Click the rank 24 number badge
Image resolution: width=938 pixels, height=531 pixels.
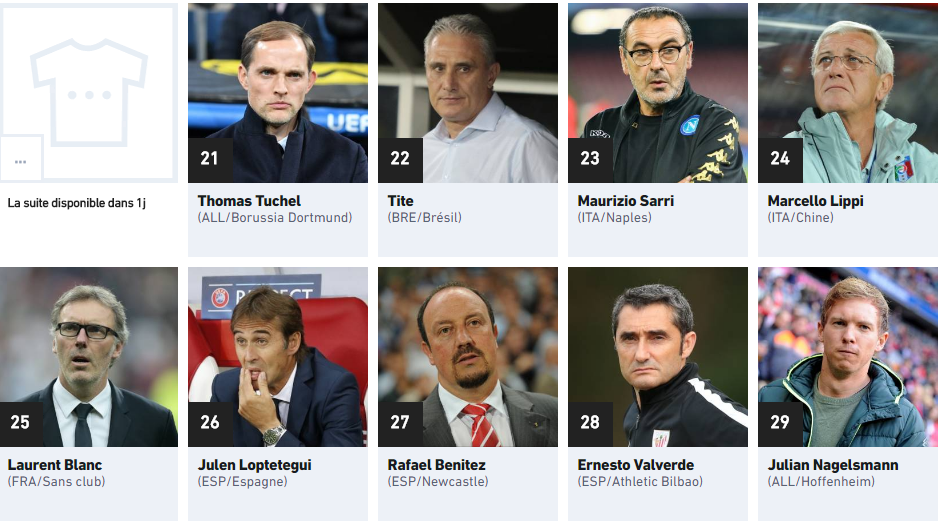point(780,160)
